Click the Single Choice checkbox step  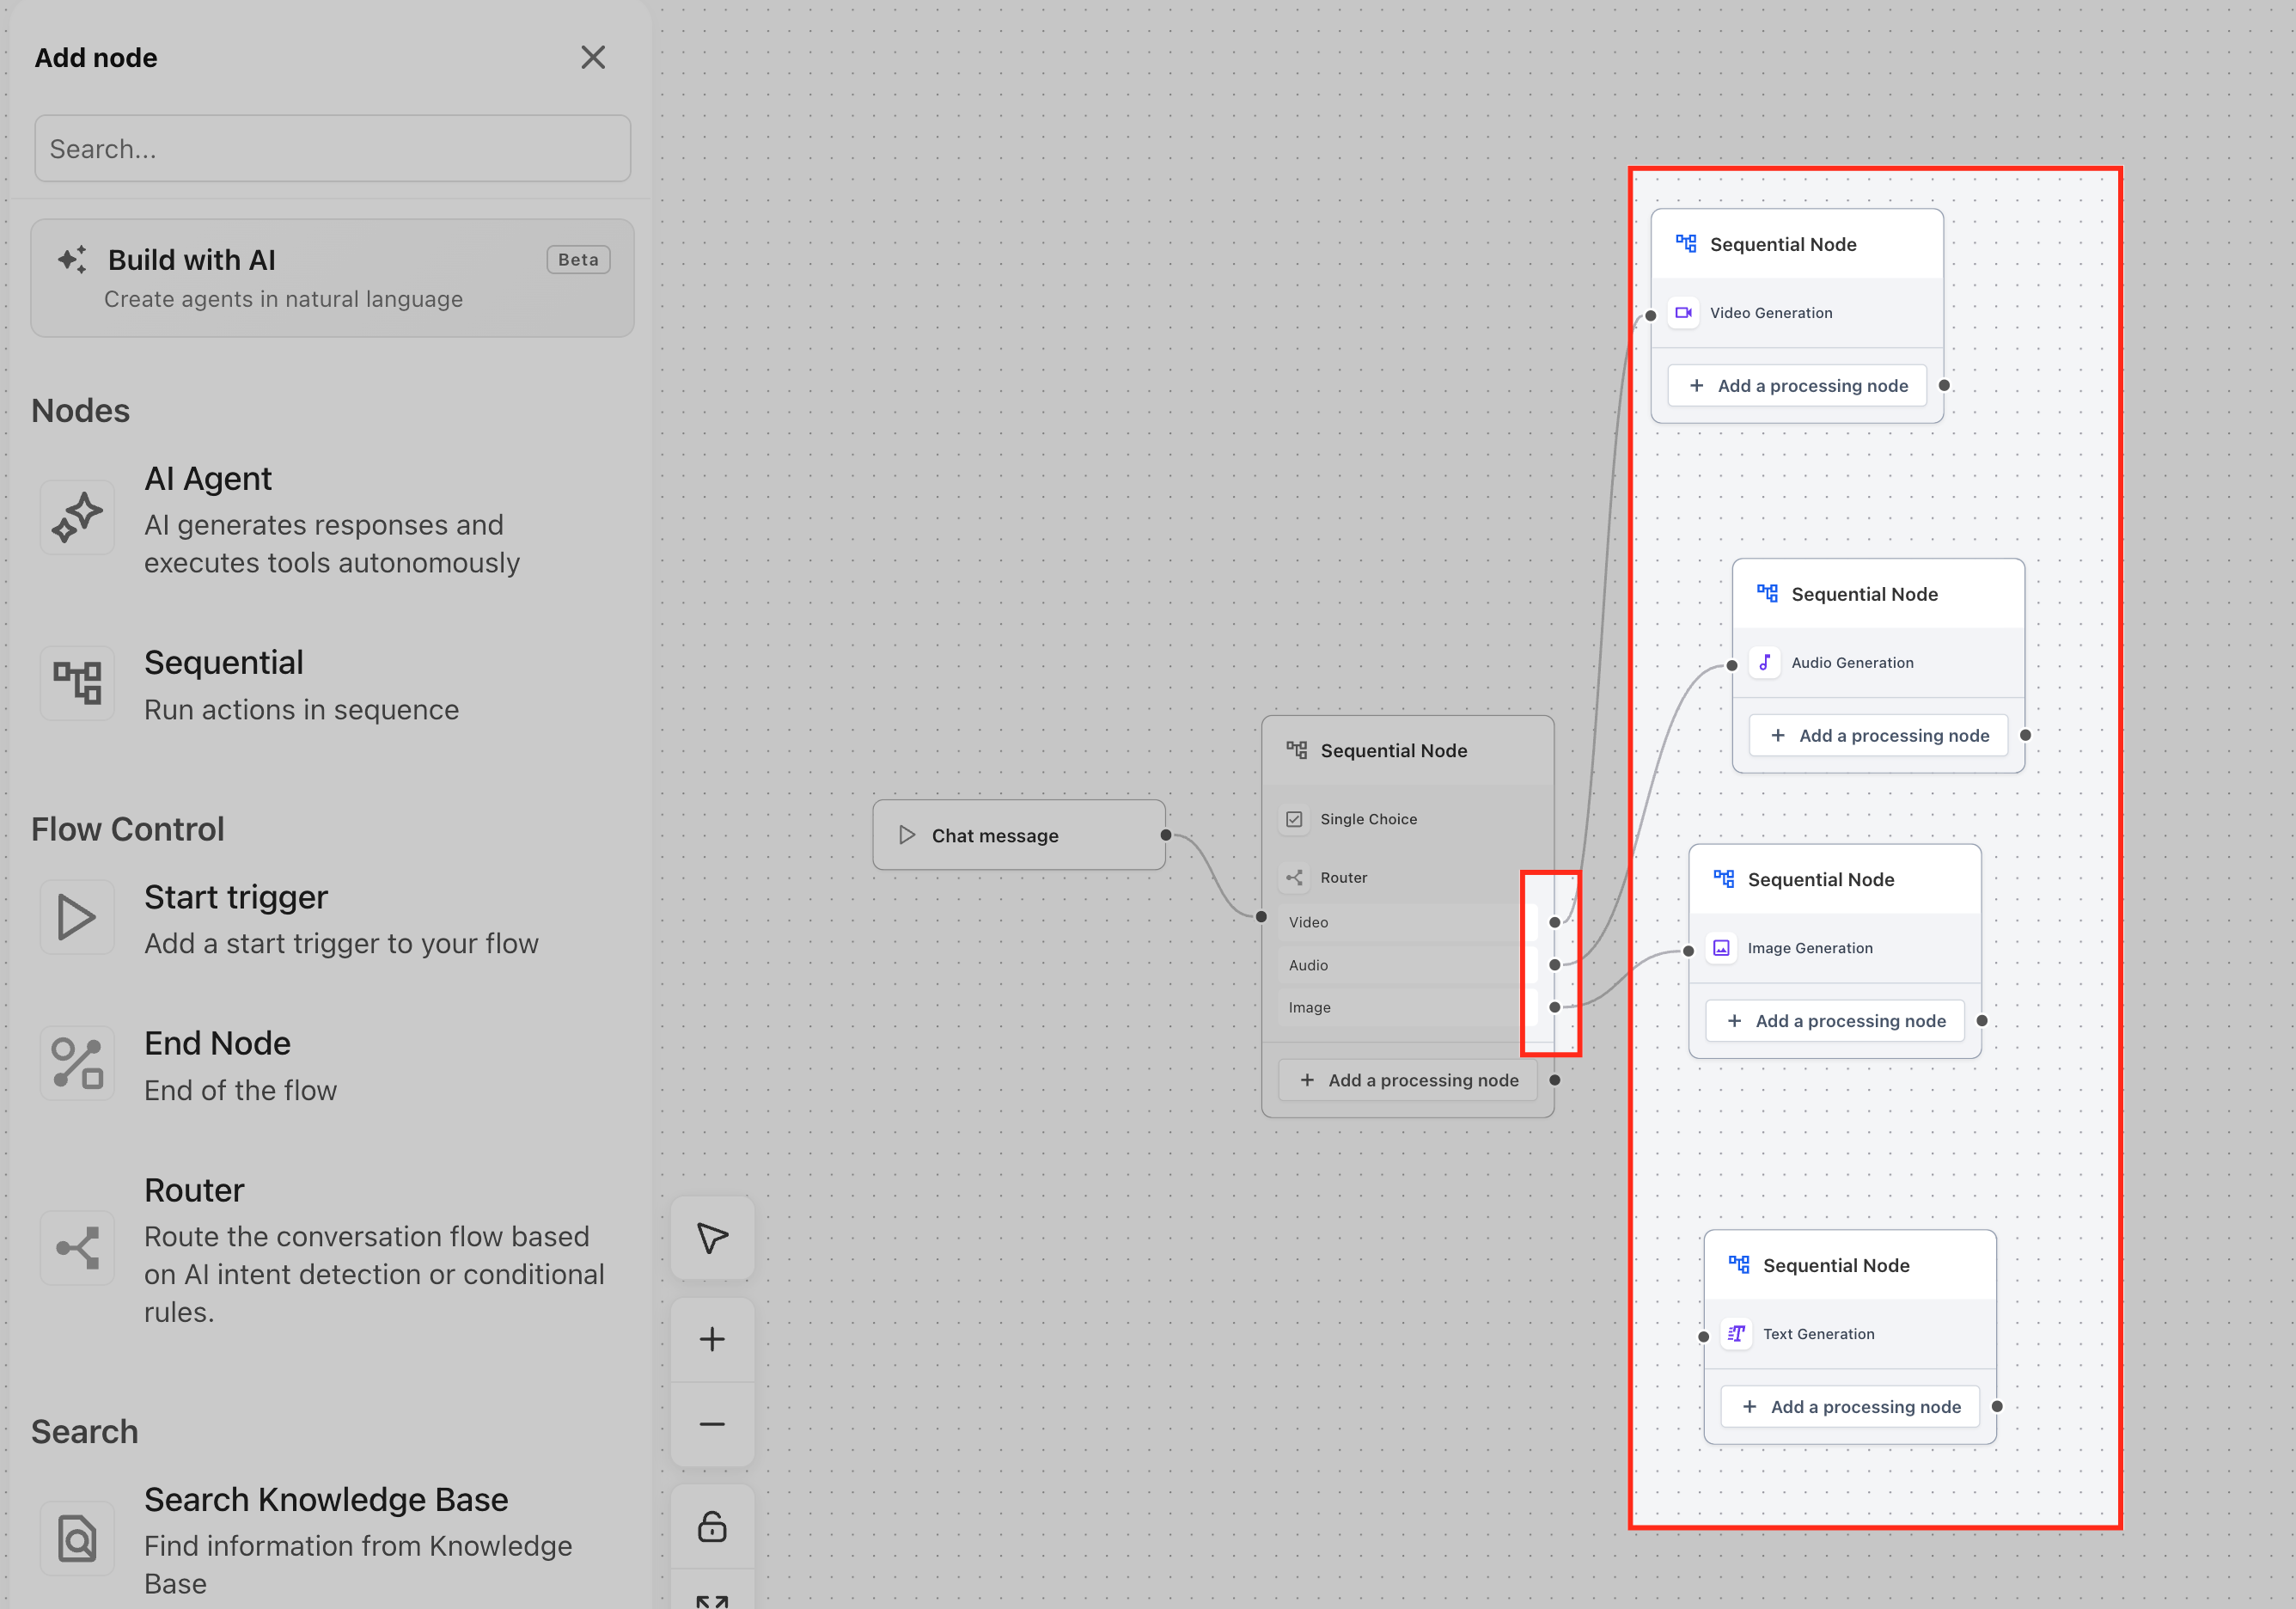click(x=1366, y=819)
